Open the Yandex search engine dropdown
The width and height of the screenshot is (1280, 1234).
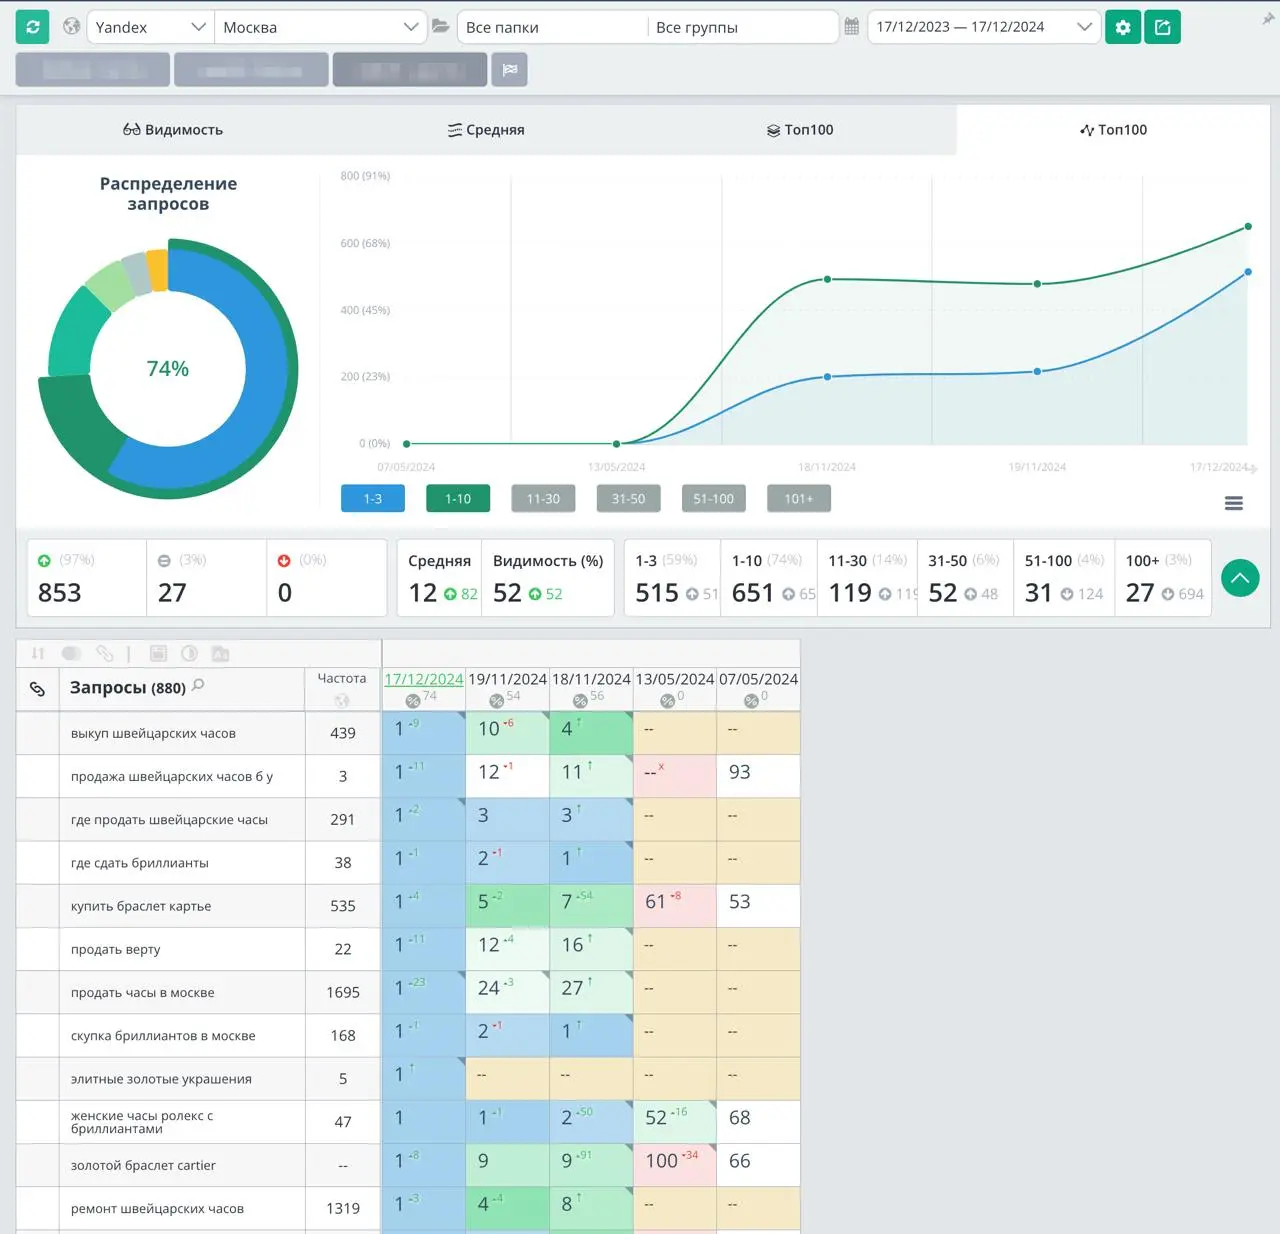click(150, 27)
